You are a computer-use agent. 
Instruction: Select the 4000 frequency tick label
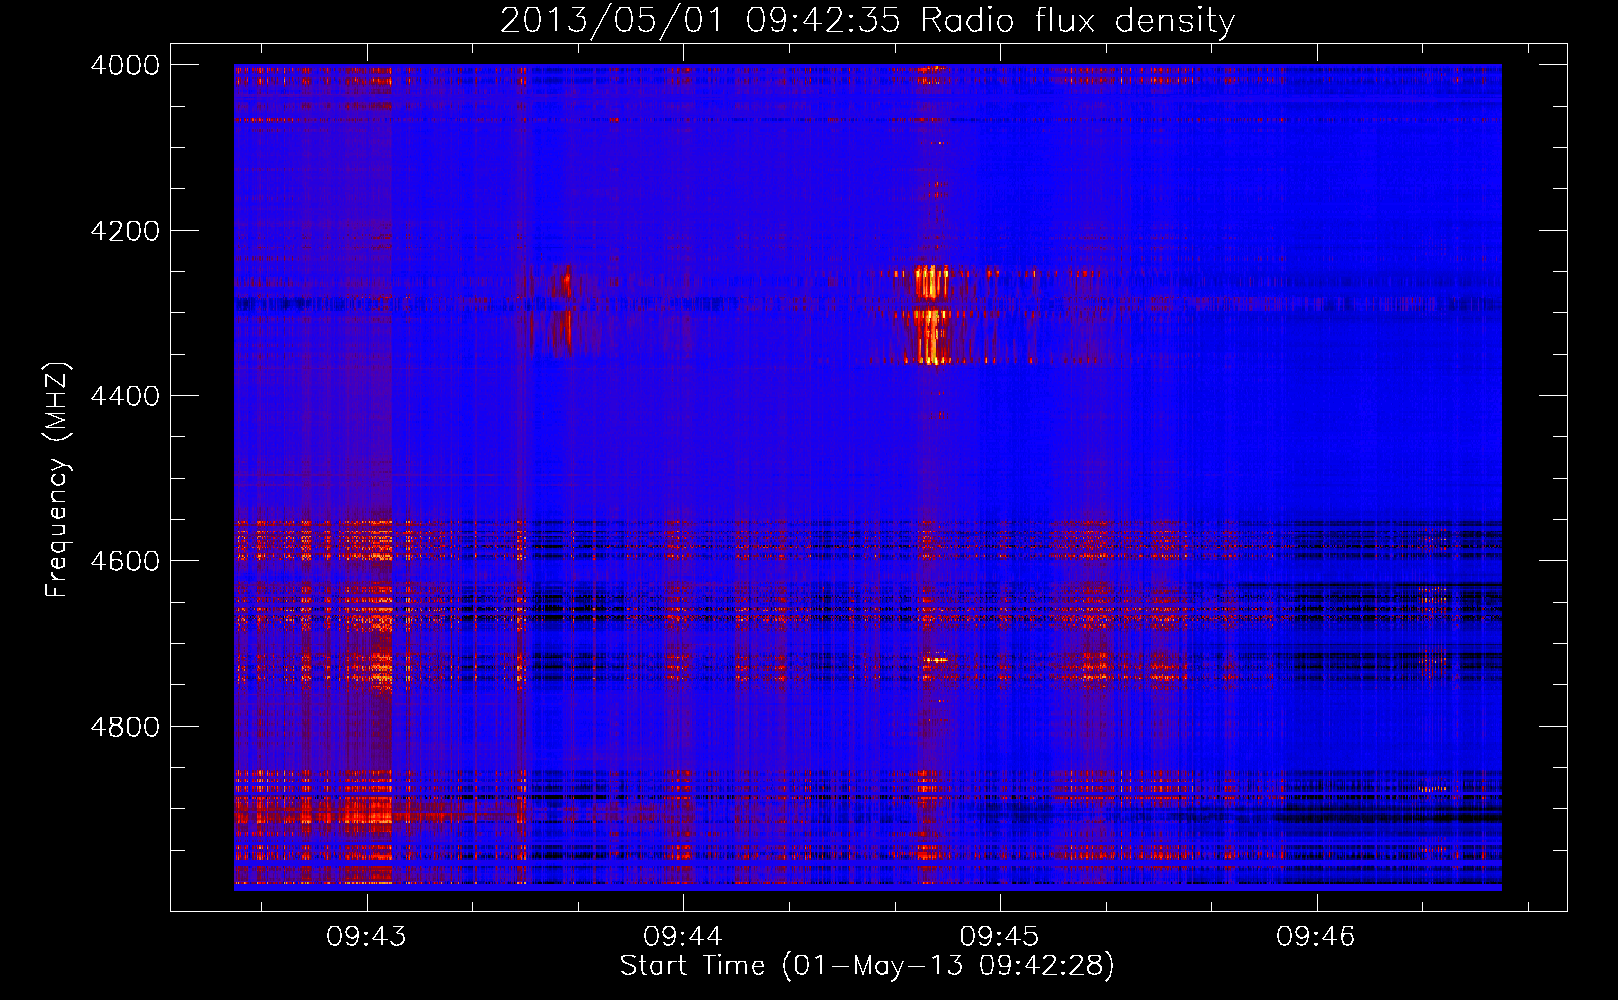(x=125, y=65)
